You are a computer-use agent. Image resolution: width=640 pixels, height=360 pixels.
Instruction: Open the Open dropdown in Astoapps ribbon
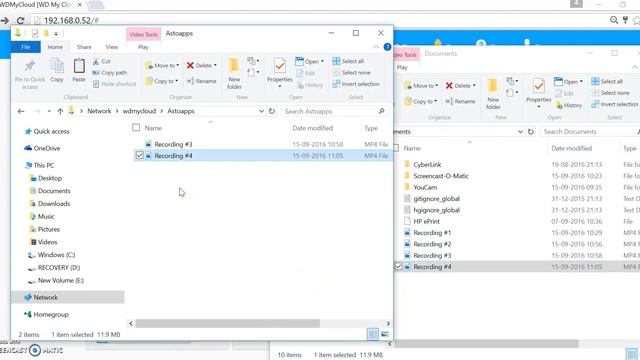click(x=309, y=61)
